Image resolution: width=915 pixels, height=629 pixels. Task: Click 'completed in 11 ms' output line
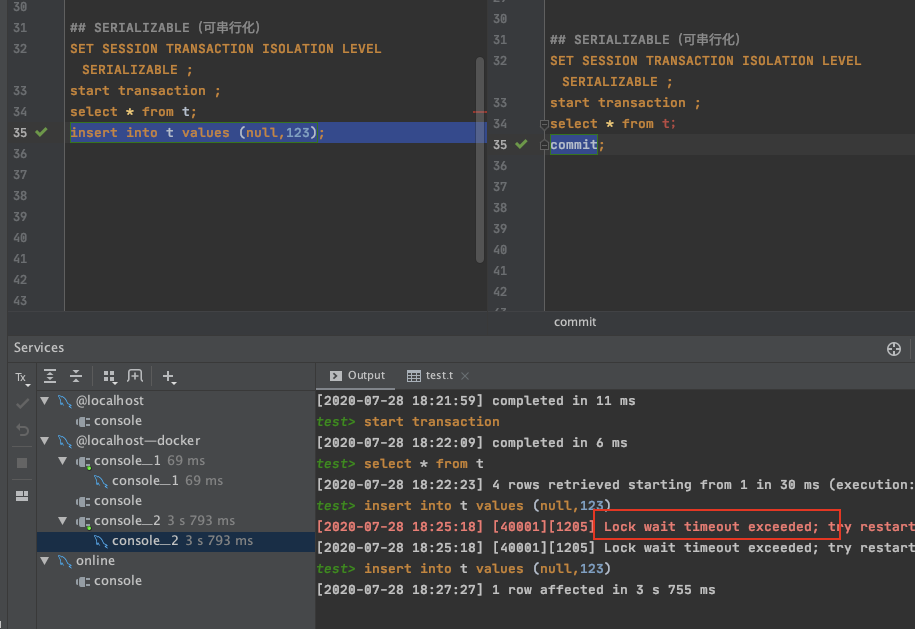pos(476,401)
